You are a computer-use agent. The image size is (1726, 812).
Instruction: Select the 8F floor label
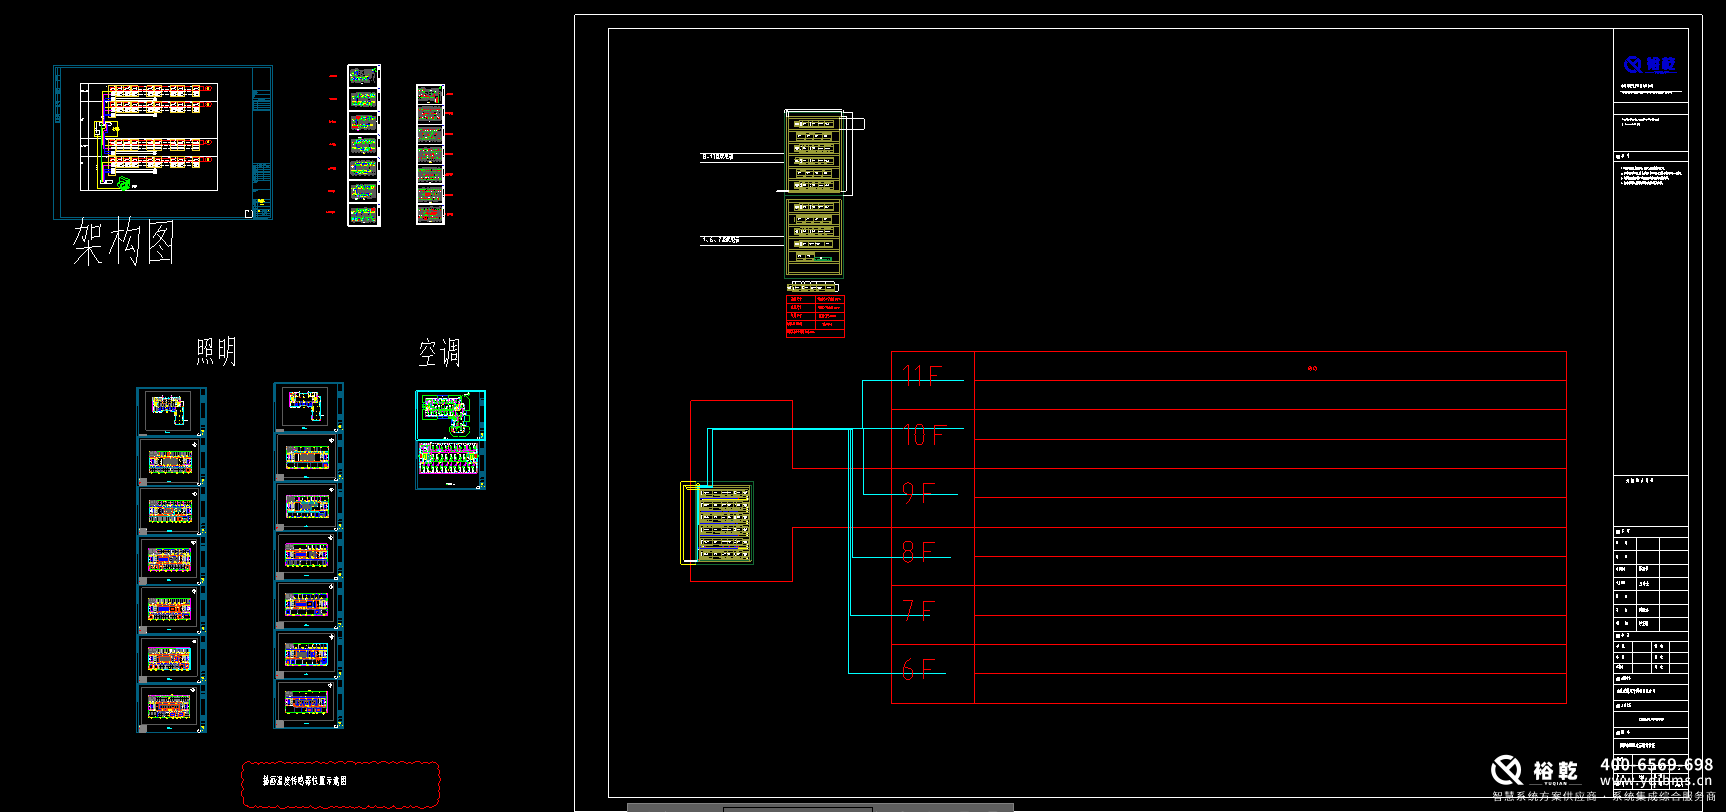[x=918, y=552]
